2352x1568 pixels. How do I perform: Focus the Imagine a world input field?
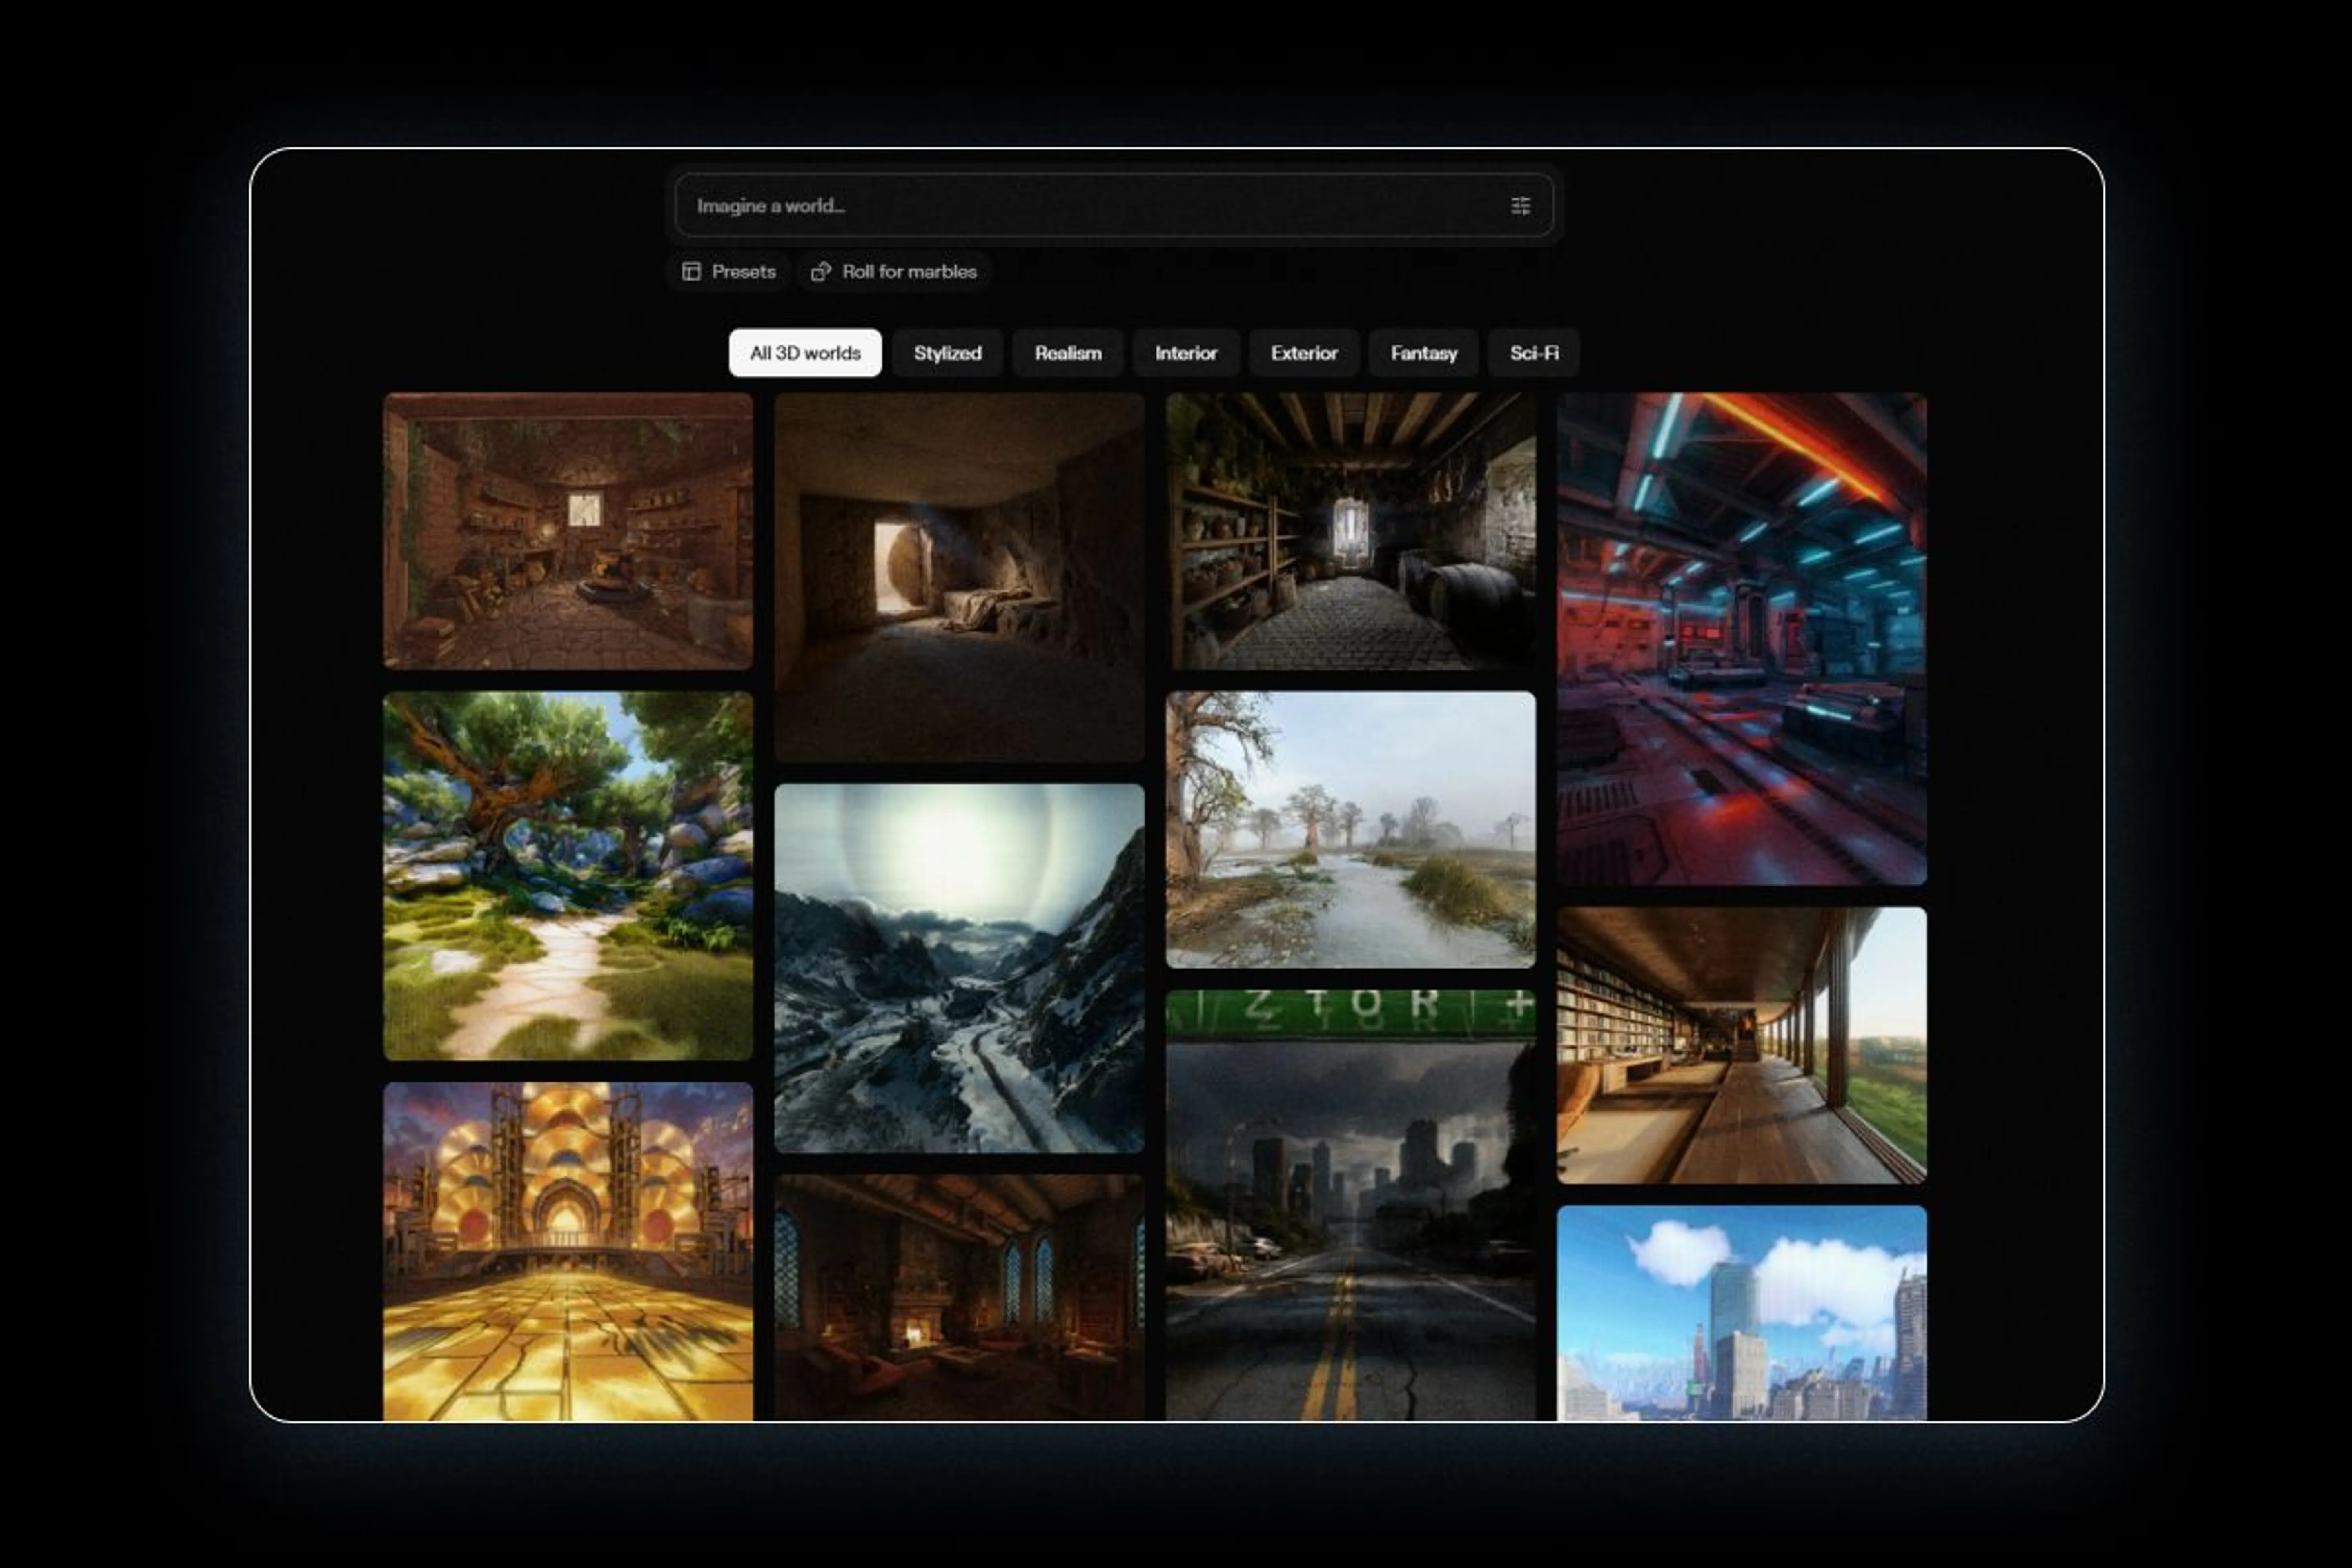coord(1090,206)
